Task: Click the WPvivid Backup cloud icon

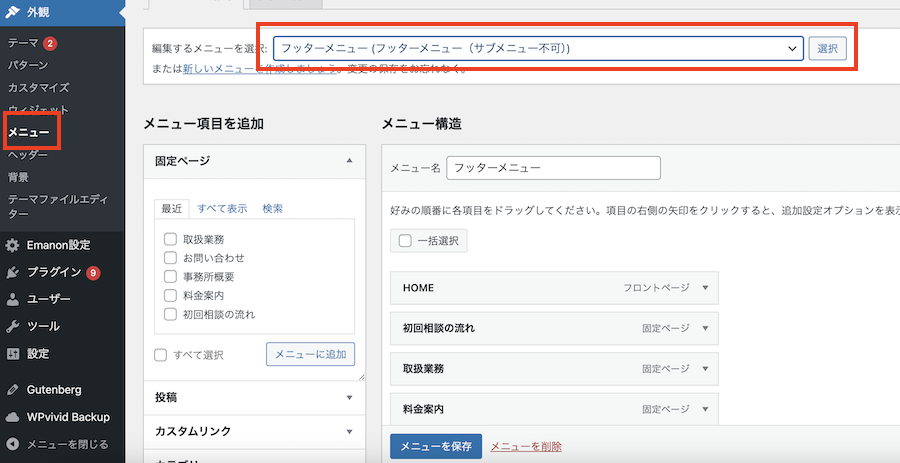Action: [x=13, y=417]
